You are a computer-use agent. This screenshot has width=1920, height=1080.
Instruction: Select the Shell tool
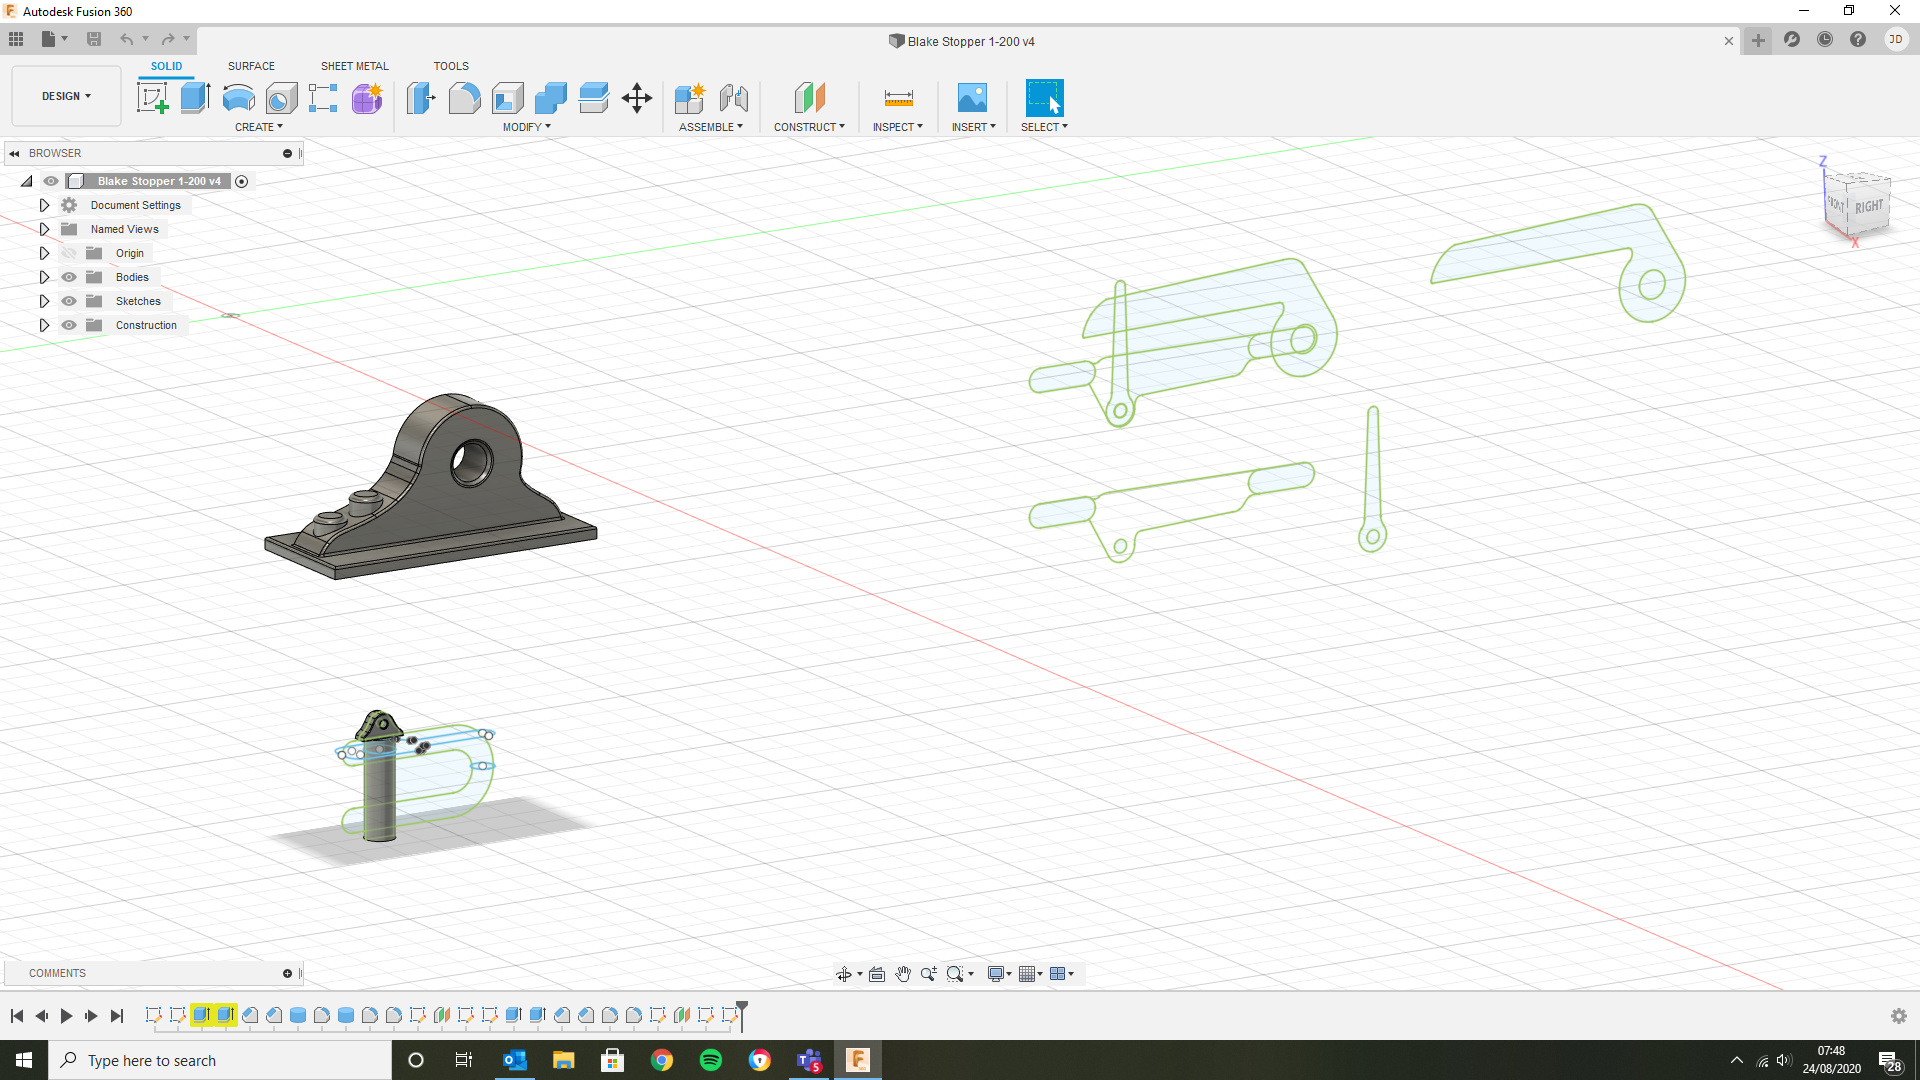click(x=507, y=98)
